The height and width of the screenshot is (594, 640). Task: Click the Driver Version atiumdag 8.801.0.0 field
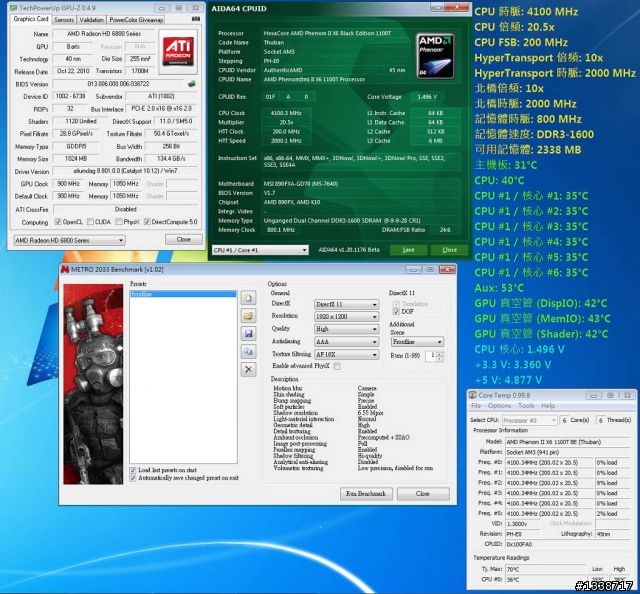click(125, 171)
